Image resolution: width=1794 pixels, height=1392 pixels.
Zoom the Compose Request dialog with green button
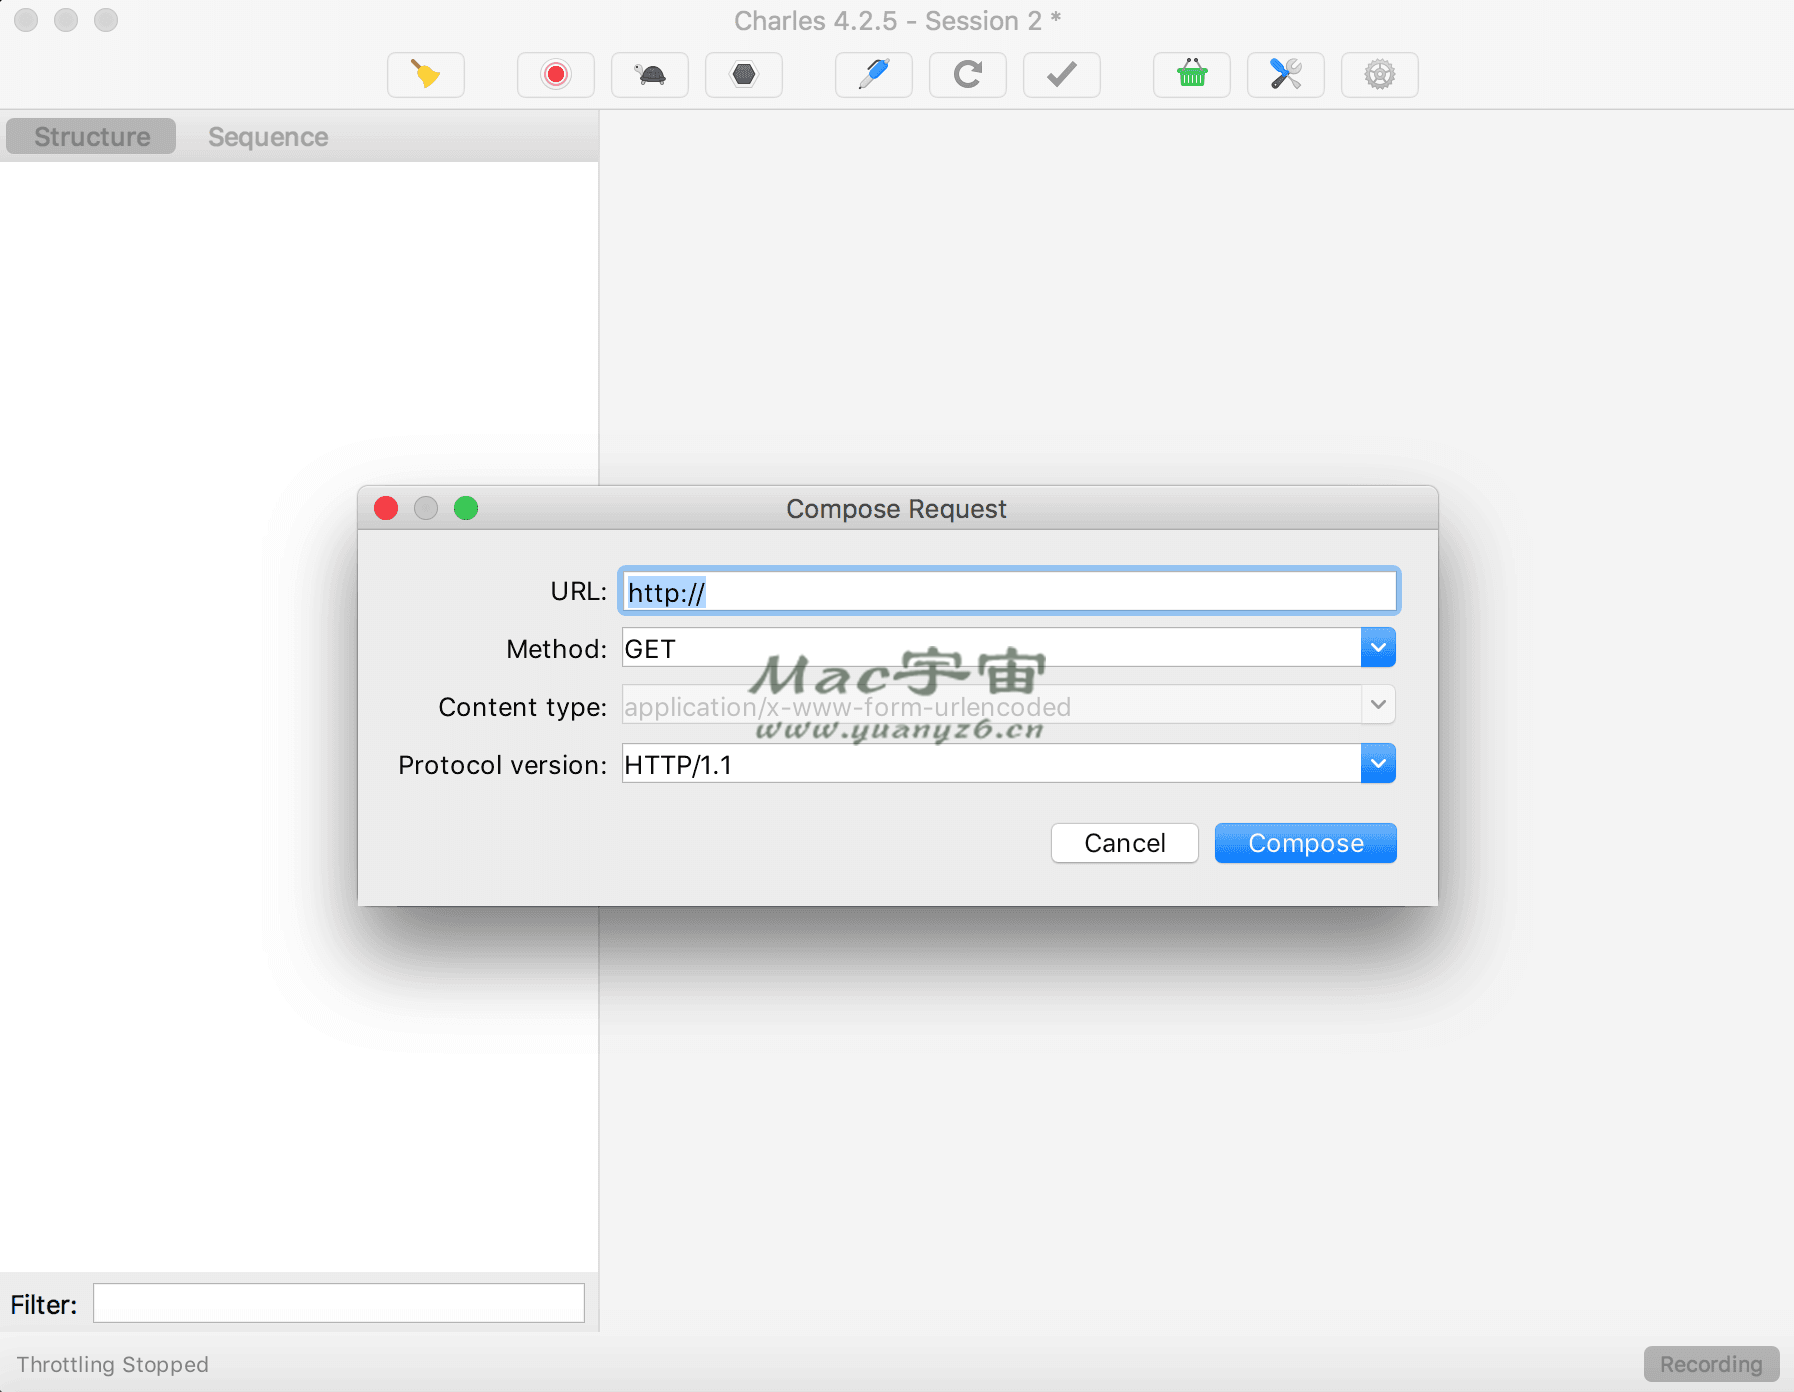pyautogui.click(x=466, y=508)
